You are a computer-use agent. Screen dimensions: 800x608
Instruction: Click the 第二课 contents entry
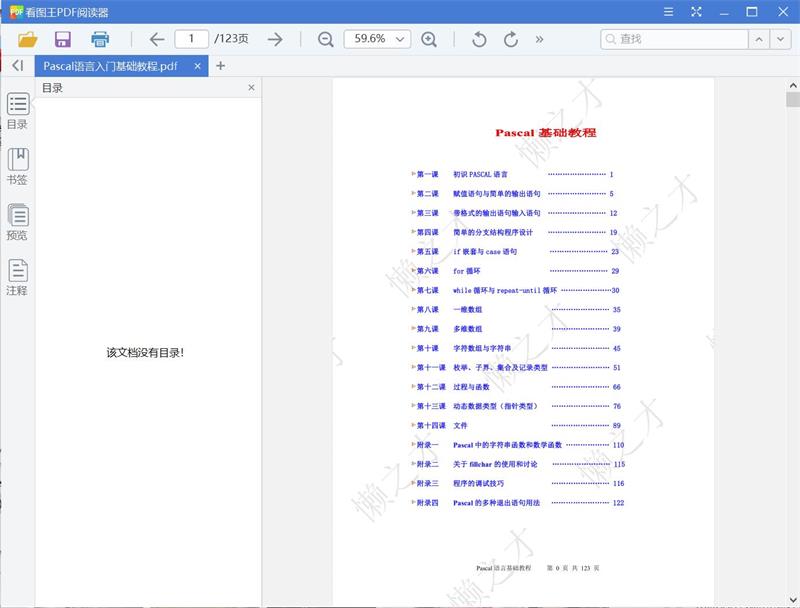(512, 194)
